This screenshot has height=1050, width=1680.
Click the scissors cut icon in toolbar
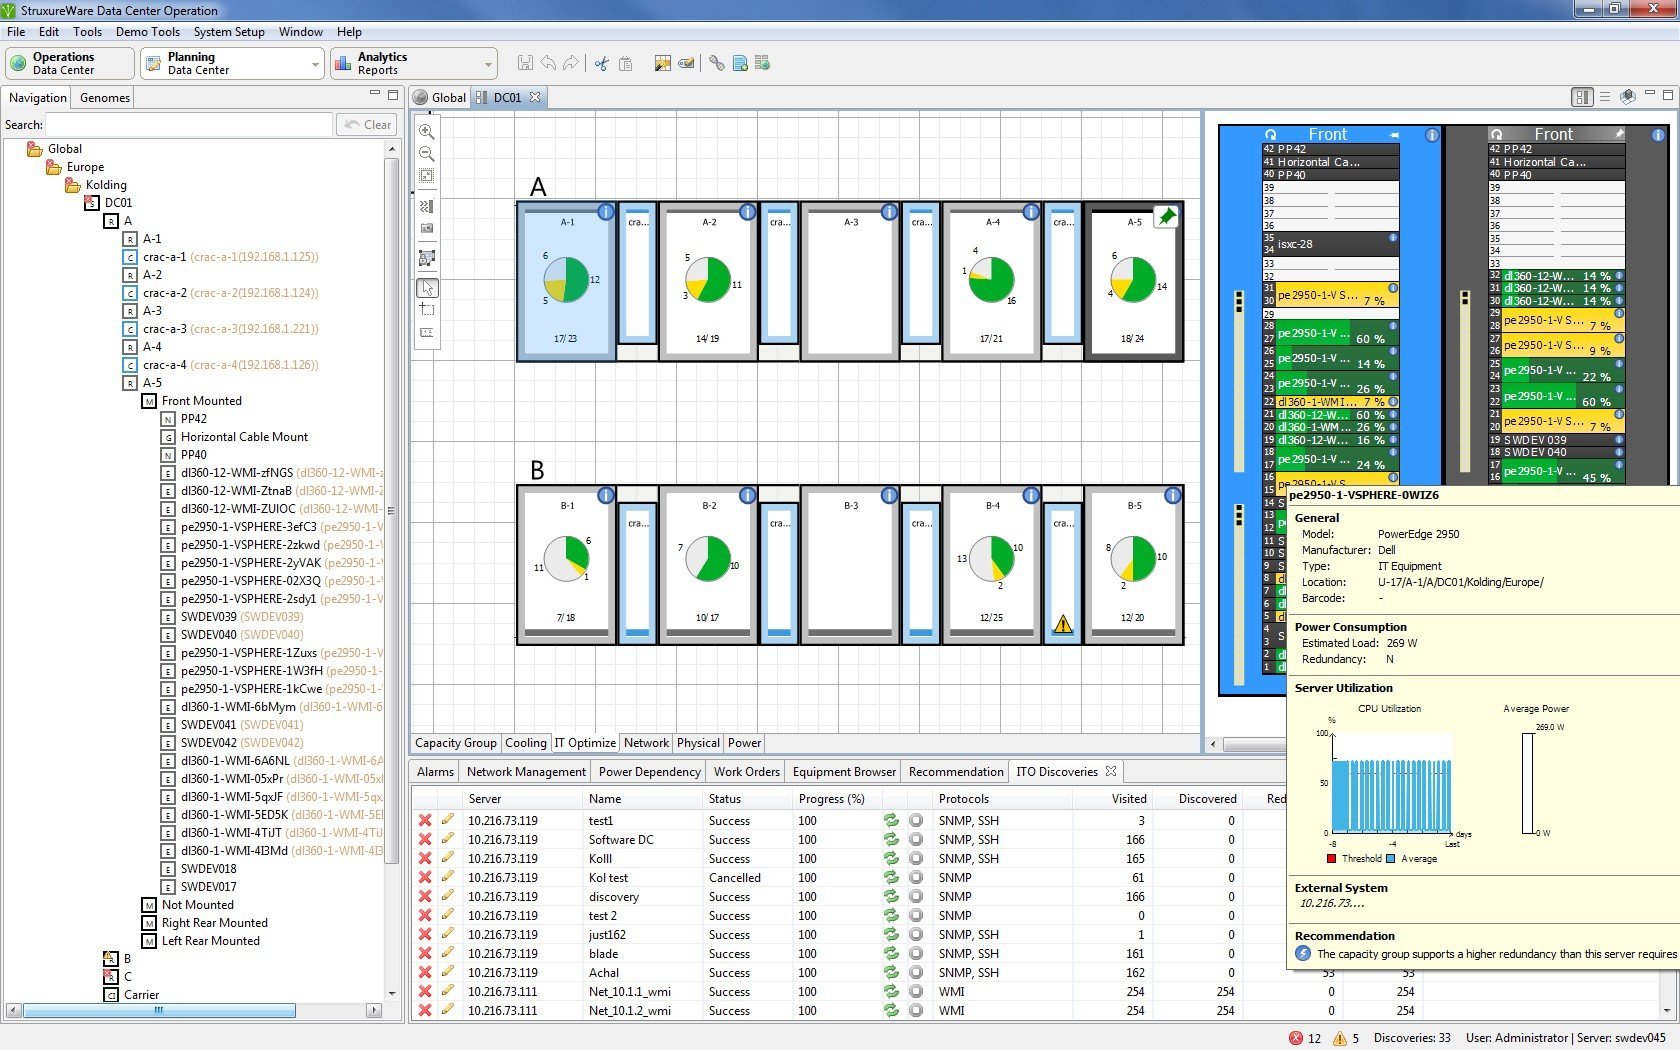[601, 64]
